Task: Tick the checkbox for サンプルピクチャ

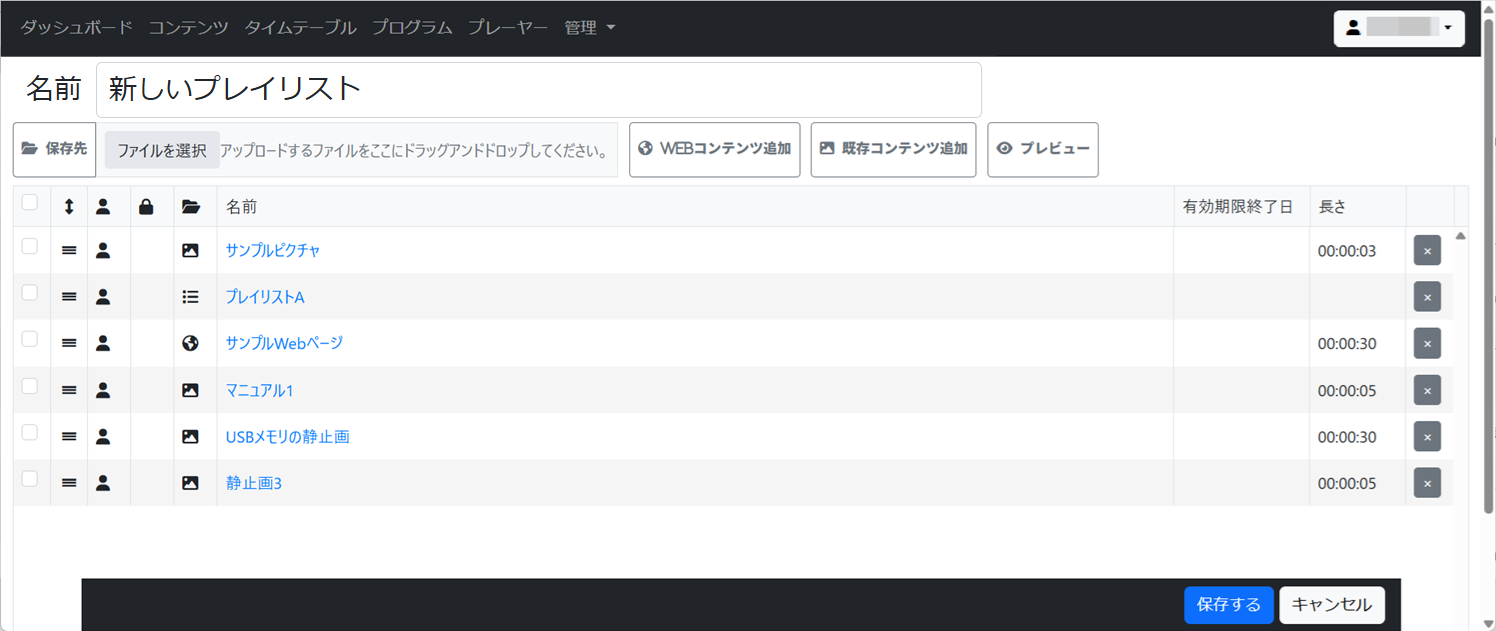Action: (30, 246)
